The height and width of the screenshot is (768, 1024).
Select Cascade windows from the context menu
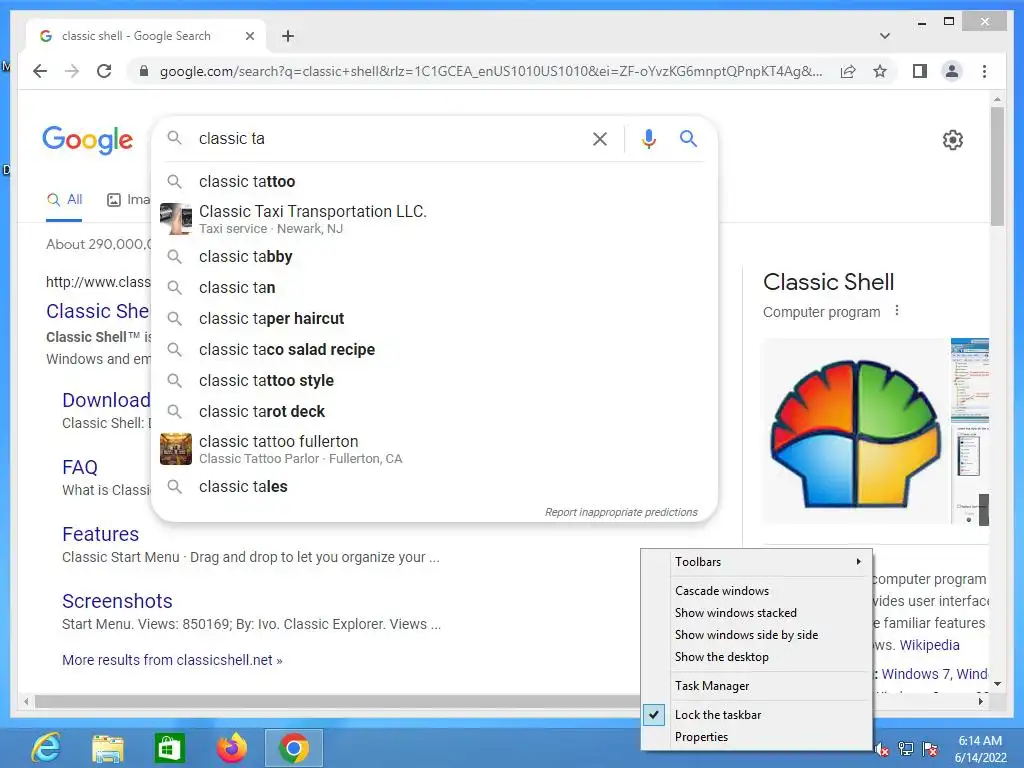tap(757, 590)
